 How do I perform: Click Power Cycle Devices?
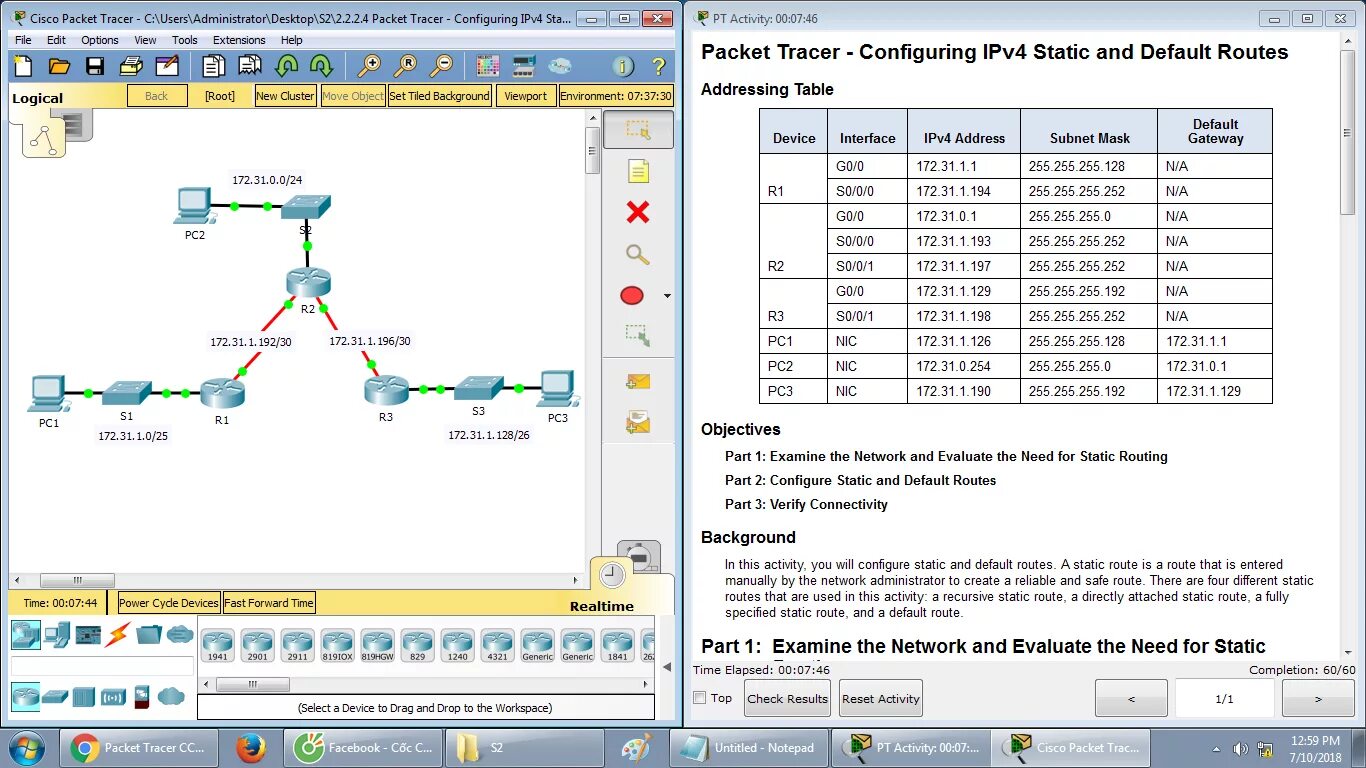pyautogui.click(x=169, y=603)
